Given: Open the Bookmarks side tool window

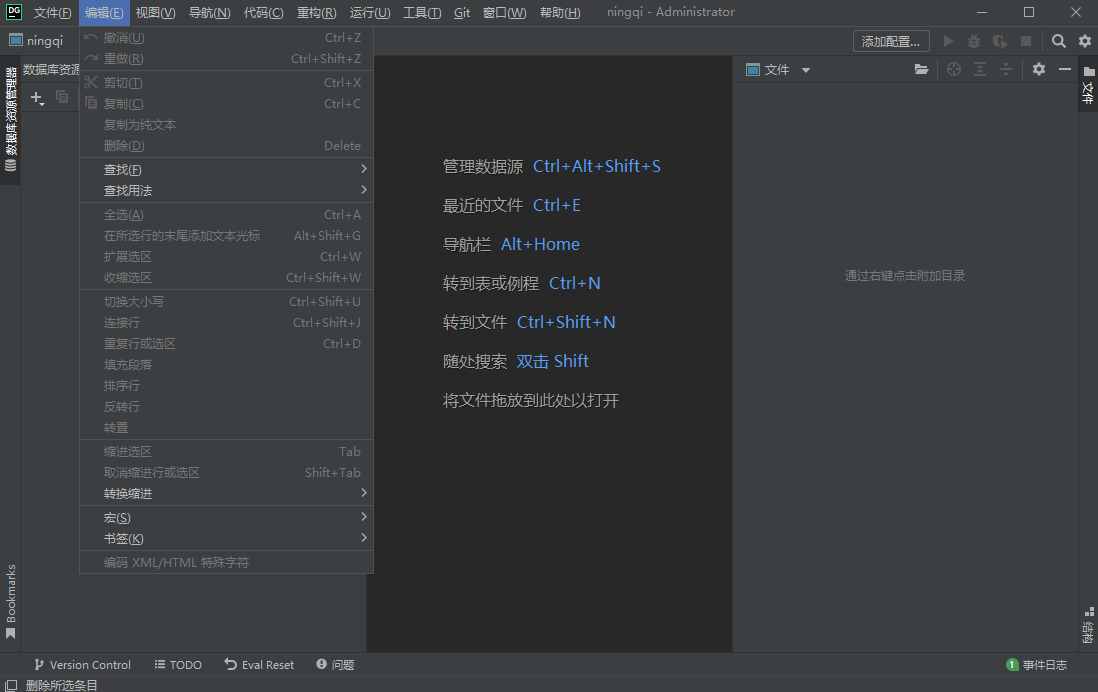Looking at the screenshot, I should click(11, 602).
